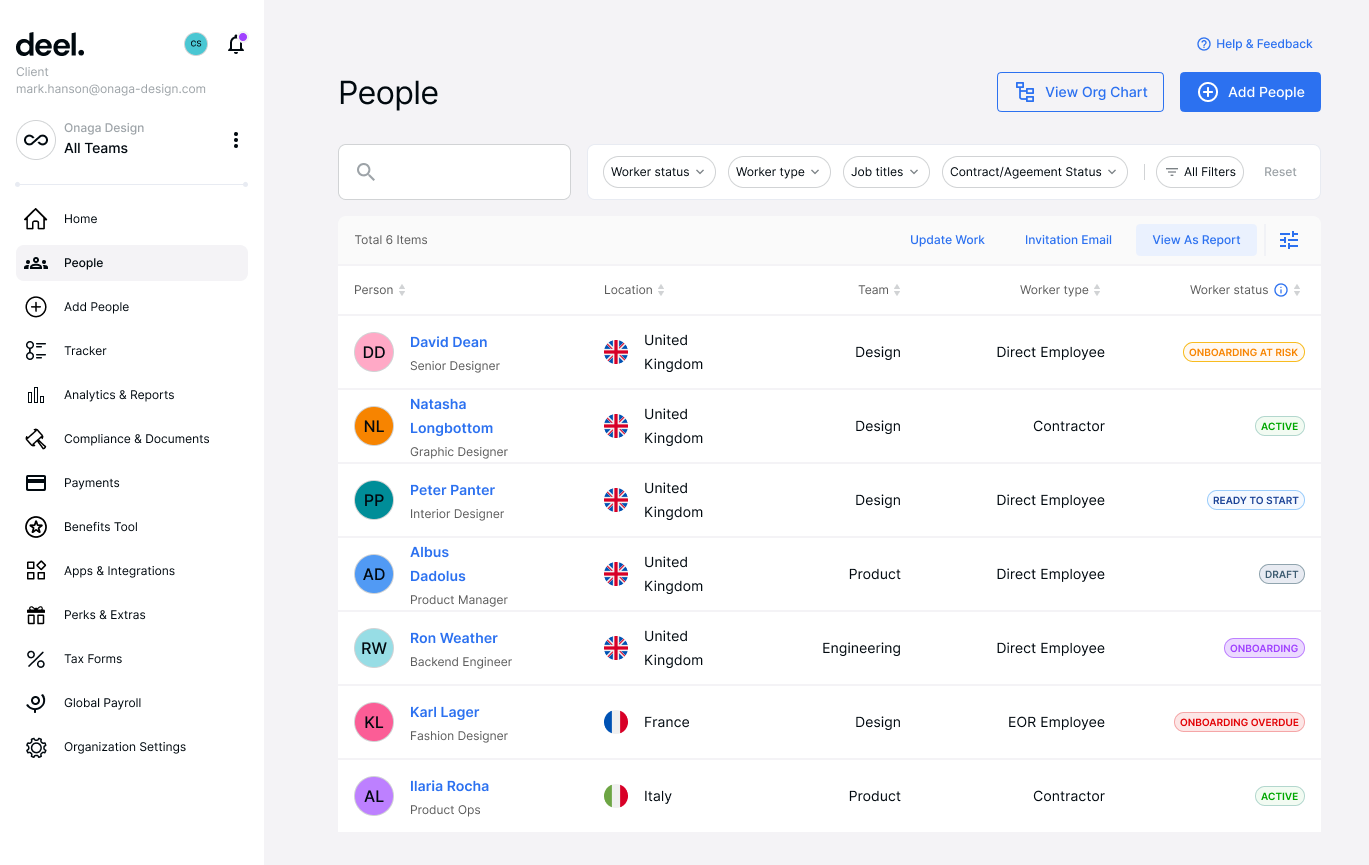Open the Contract/Agreement Status dropdown
Image resolution: width=1369 pixels, height=865 pixels.
tap(1034, 172)
